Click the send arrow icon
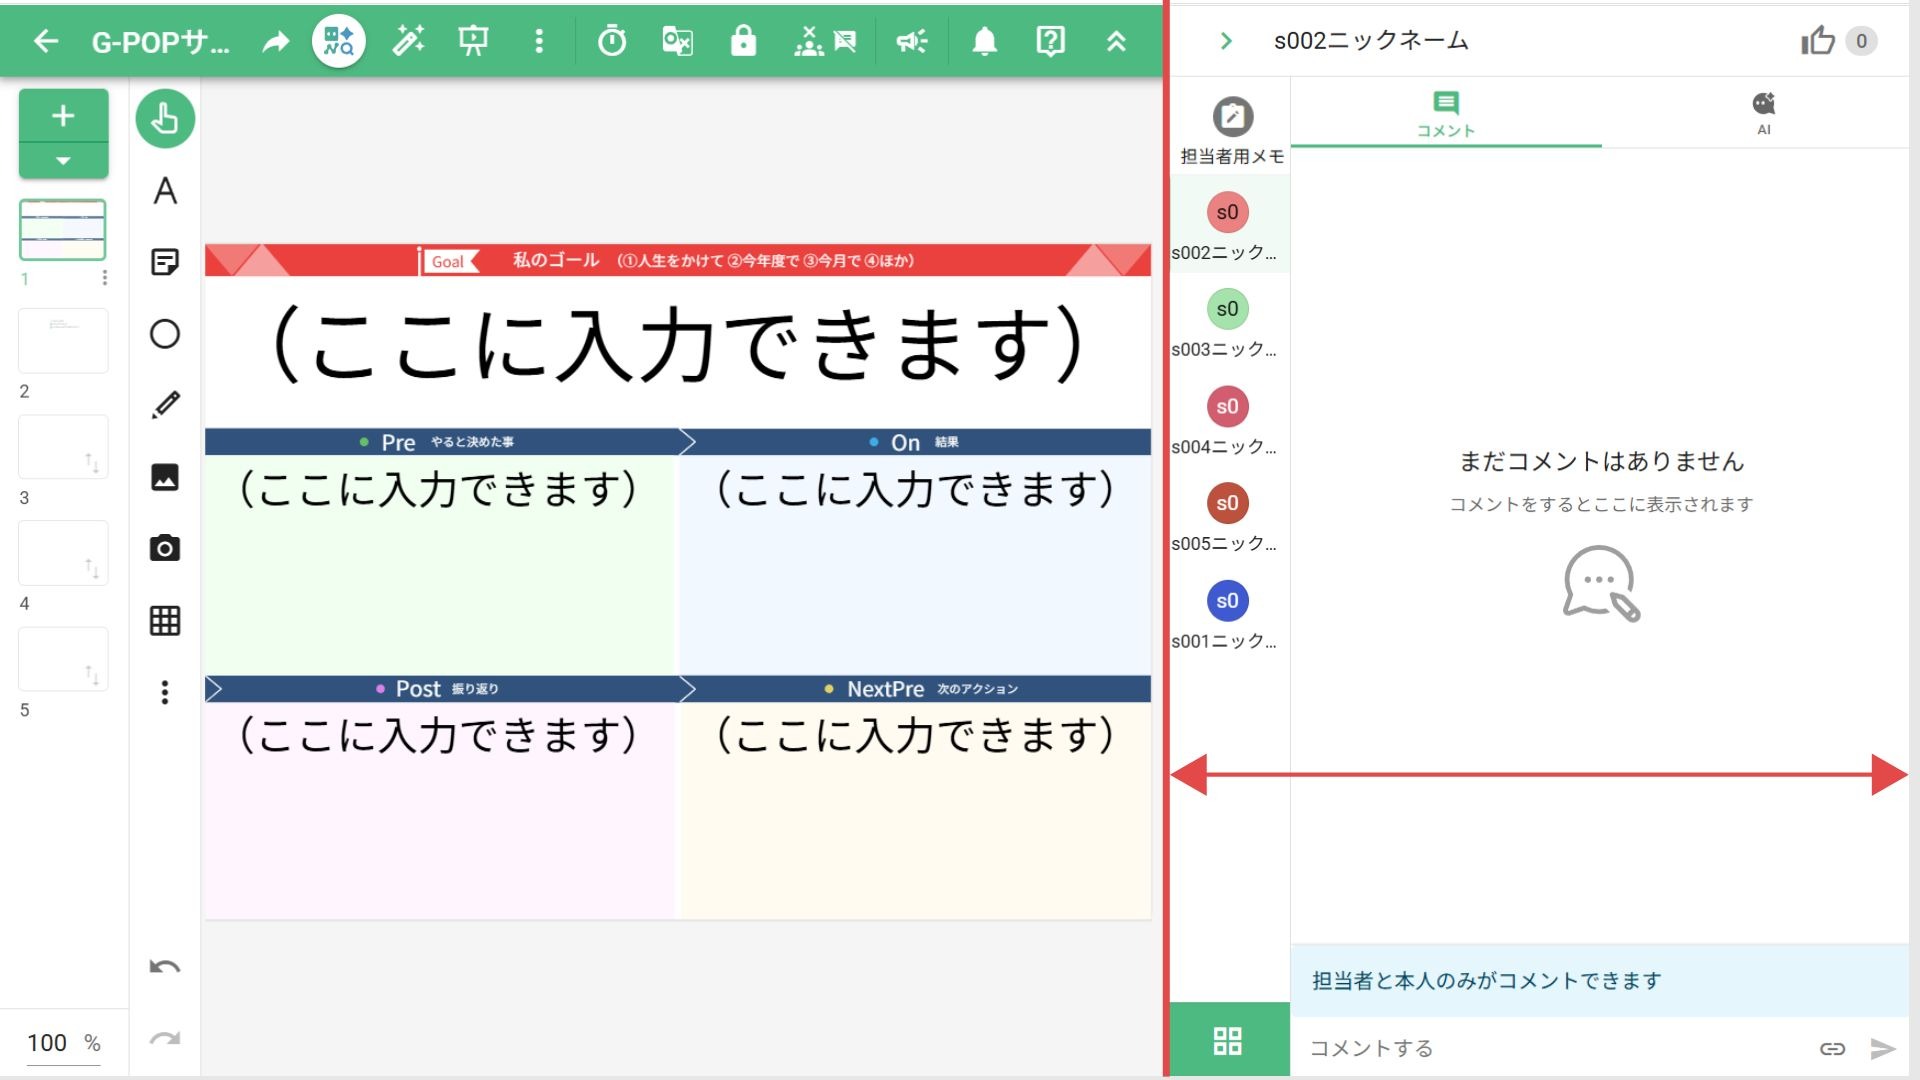Screen dimensions: 1920x1080 coord(1883,1048)
